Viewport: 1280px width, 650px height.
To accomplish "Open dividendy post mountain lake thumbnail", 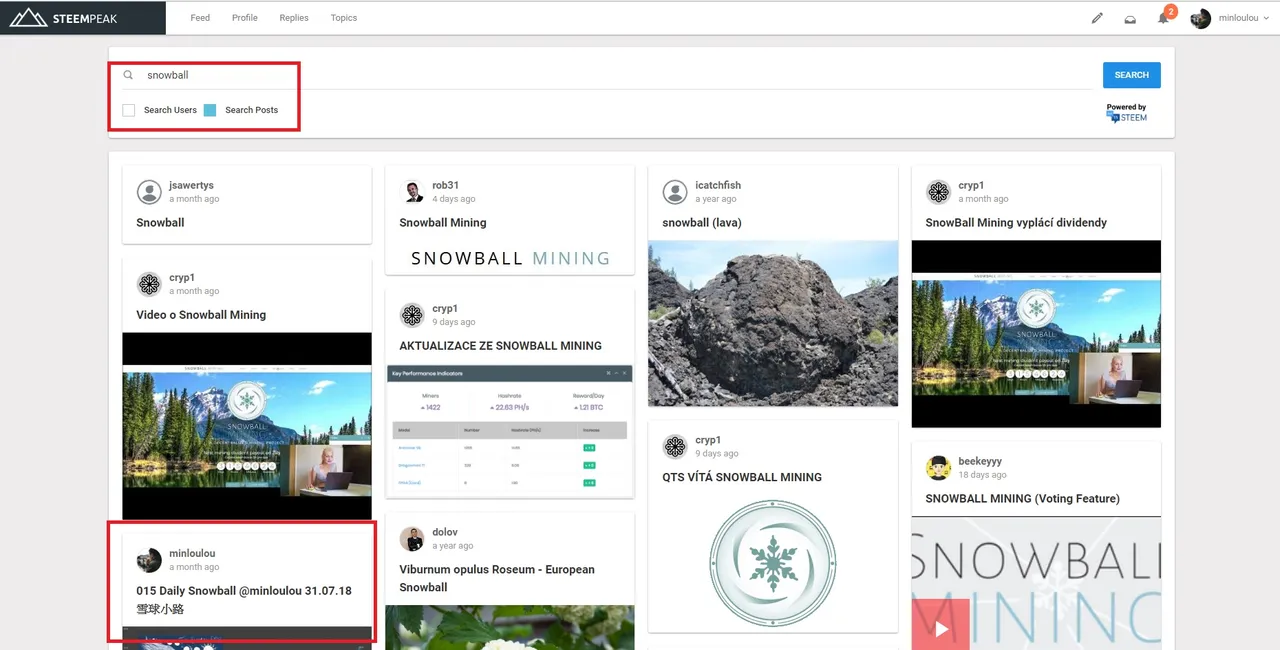I will [1036, 334].
